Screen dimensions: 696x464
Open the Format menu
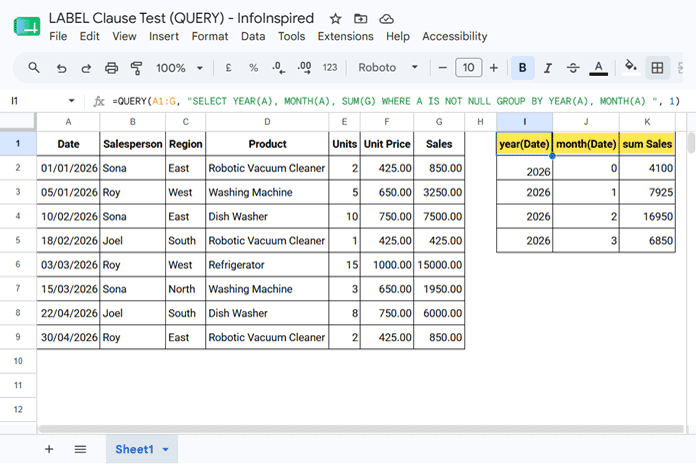pyautogui.click(x=210, y=36)
